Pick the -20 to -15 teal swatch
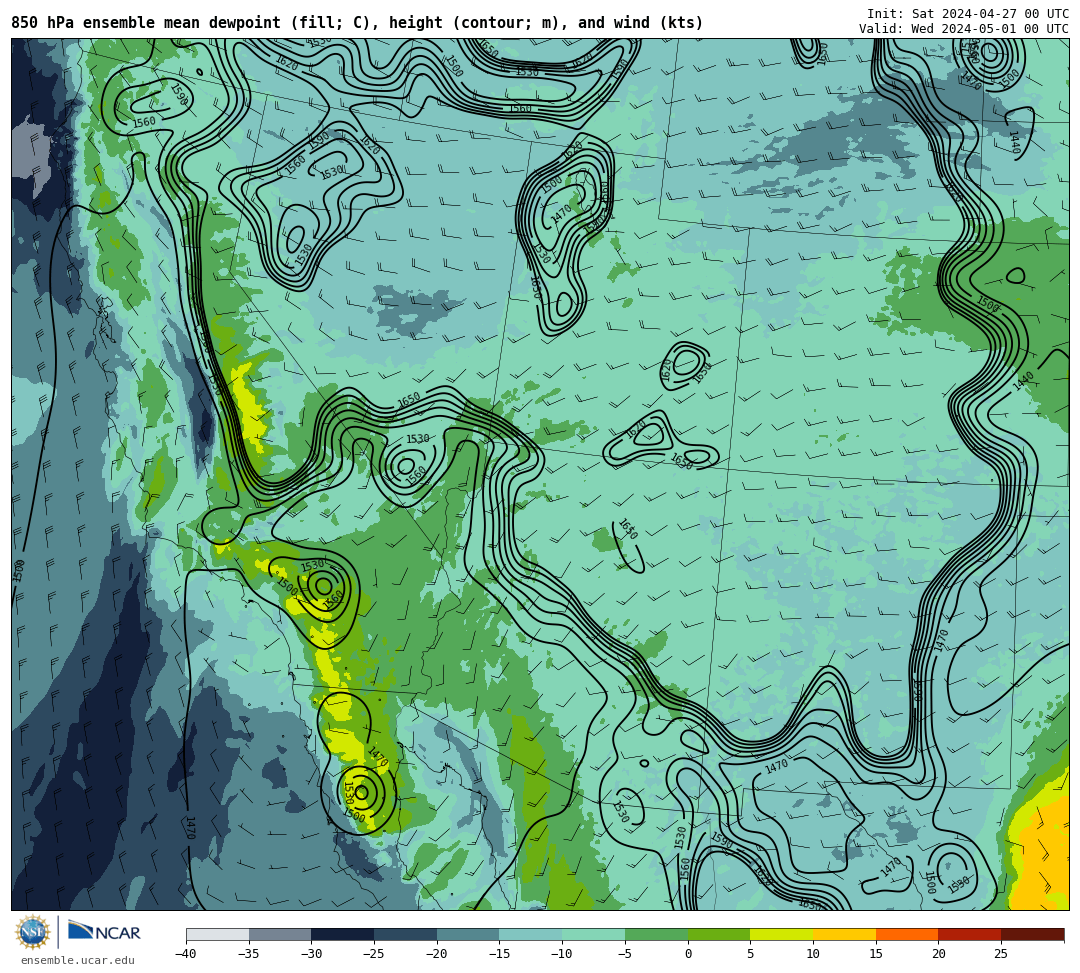 468,934
